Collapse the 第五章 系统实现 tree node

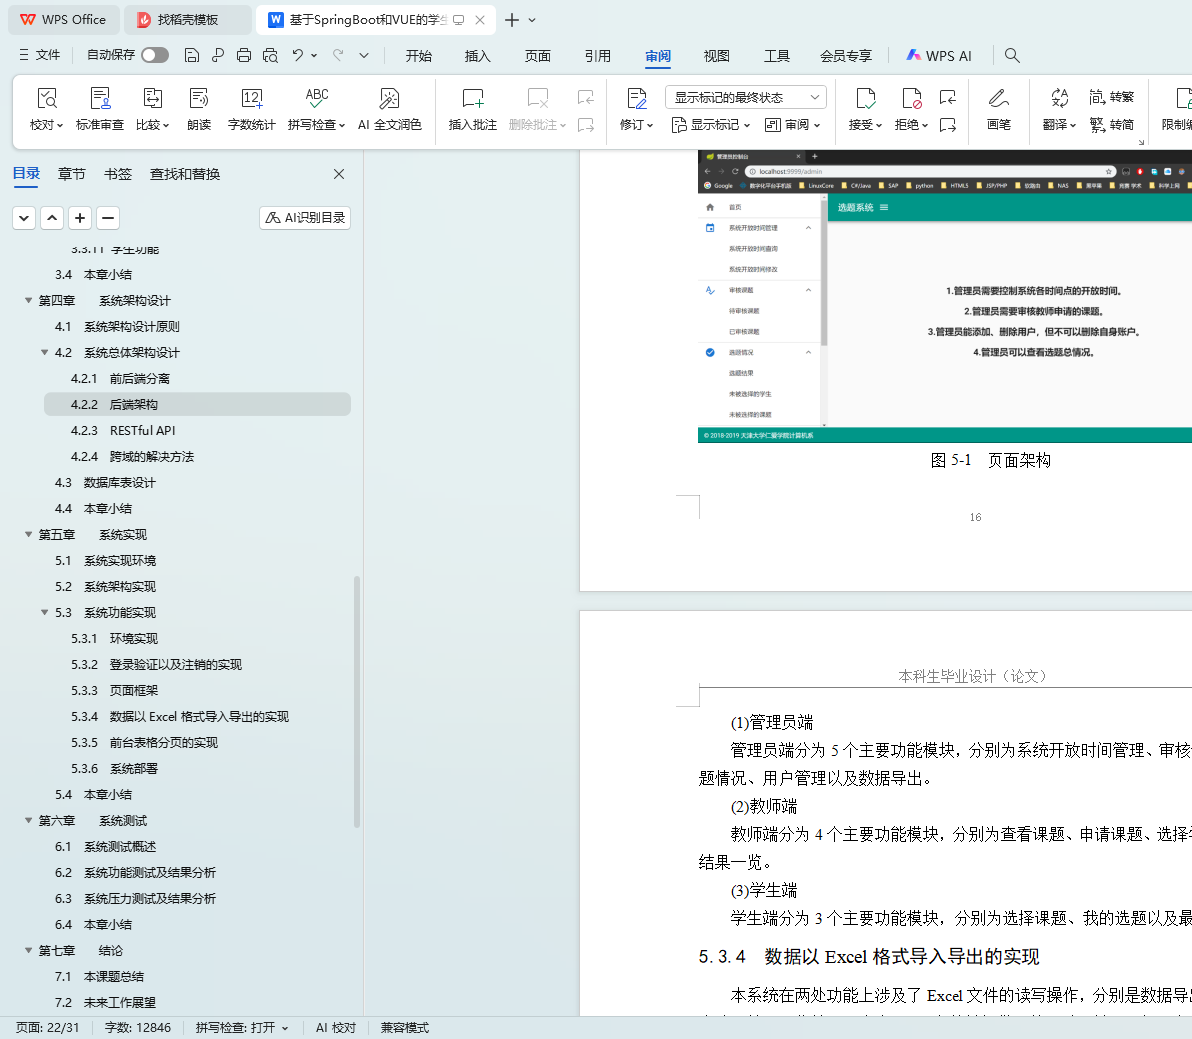click(x=29, y=535)
